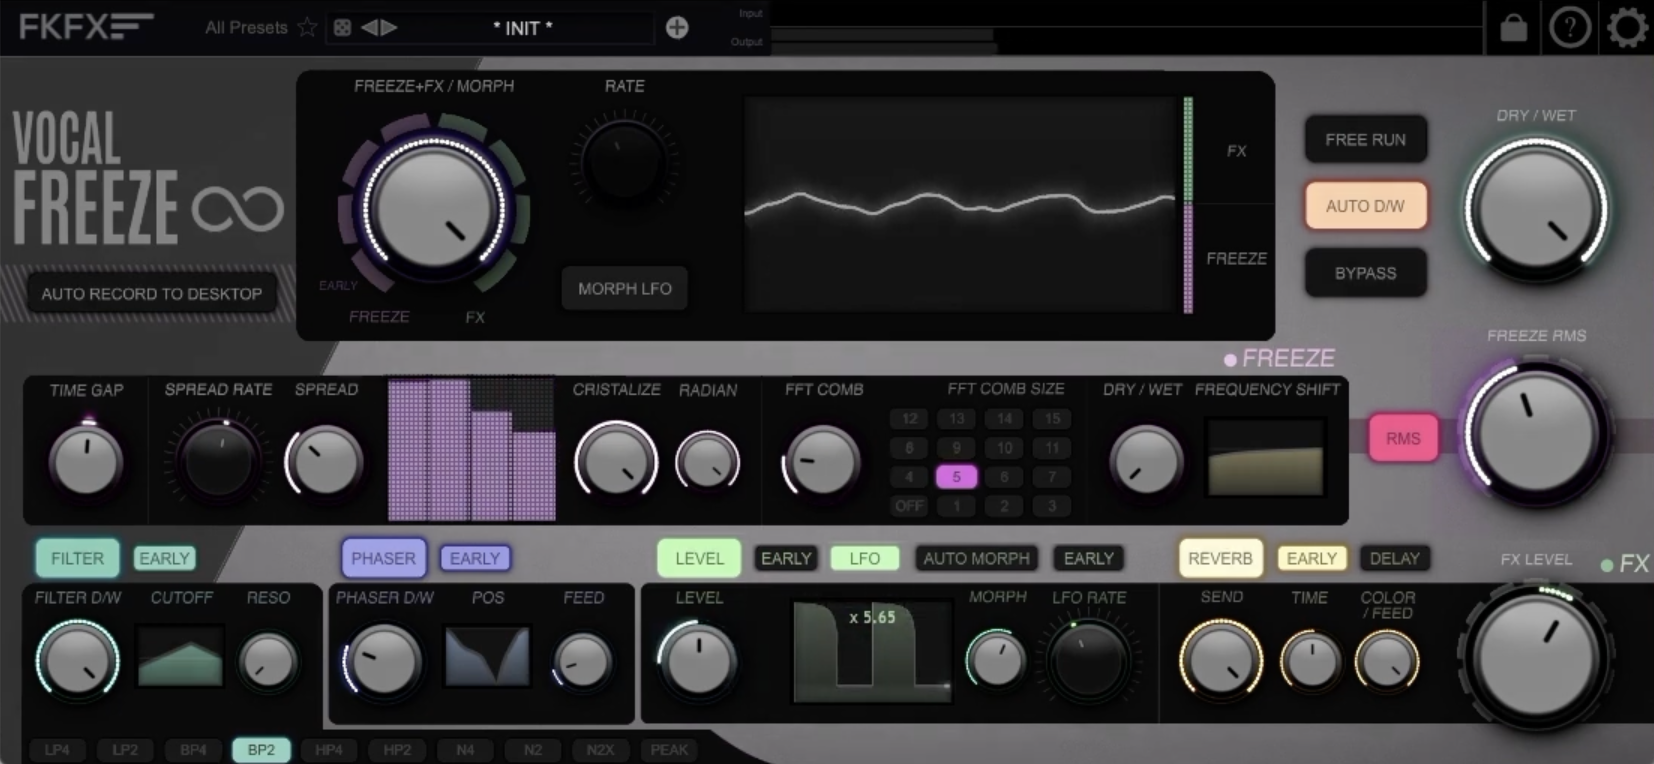This screenshot has height=764, width=1654.
Task: Select FFT comb size 12
Action: tap(909, 419)
